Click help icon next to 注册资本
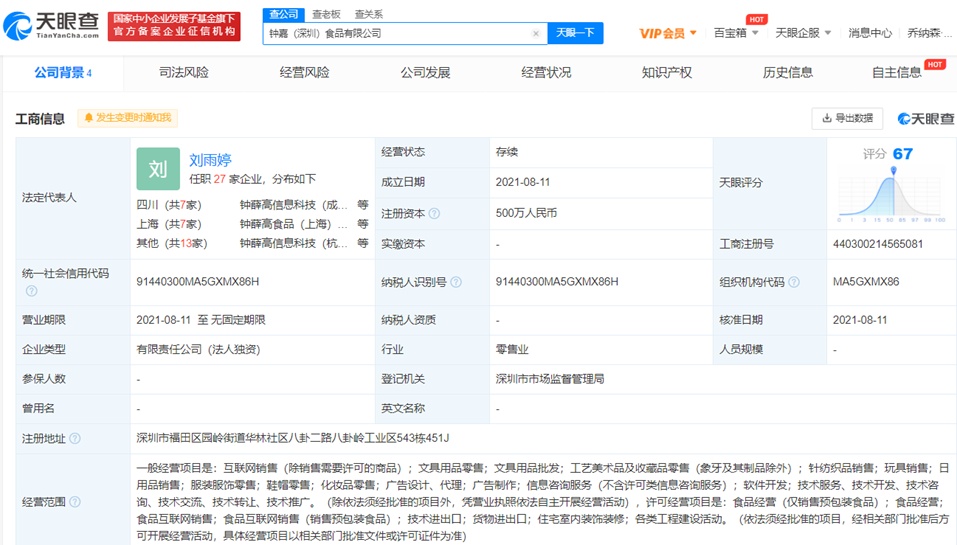 point(433,213)
